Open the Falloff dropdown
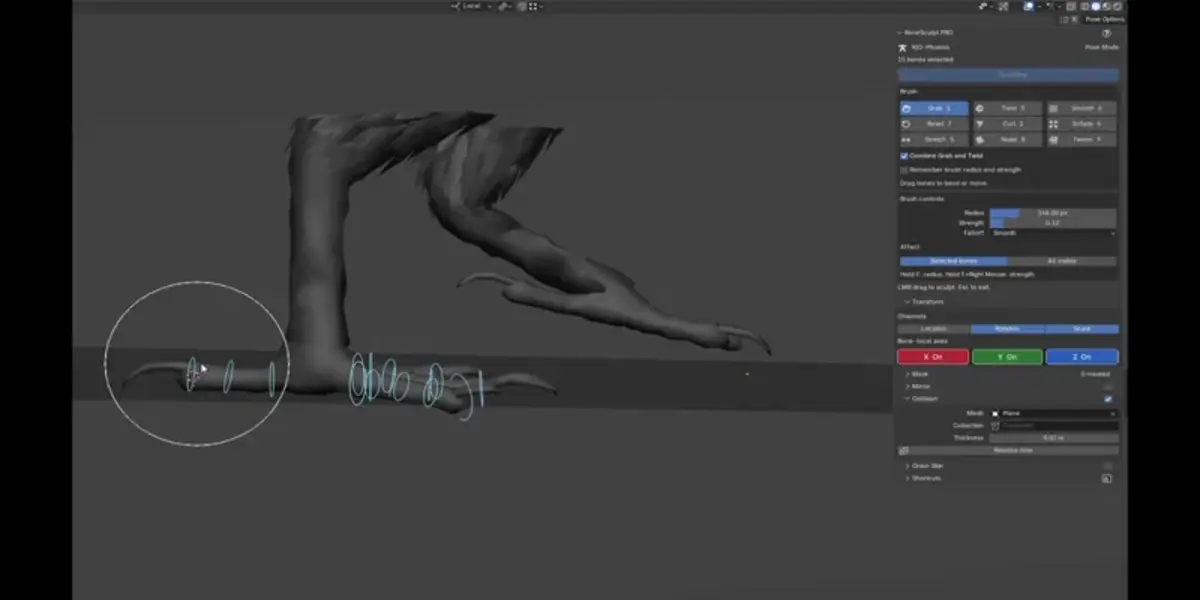 click(x=1053, y=233)
